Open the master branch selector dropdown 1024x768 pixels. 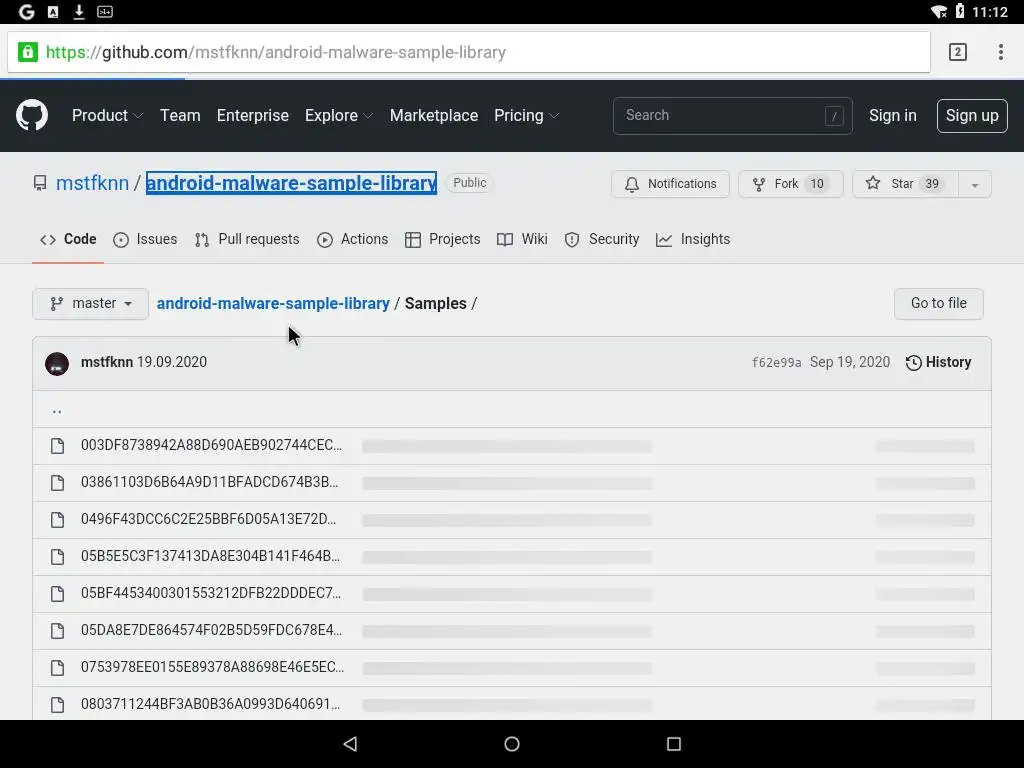point(91,304)
